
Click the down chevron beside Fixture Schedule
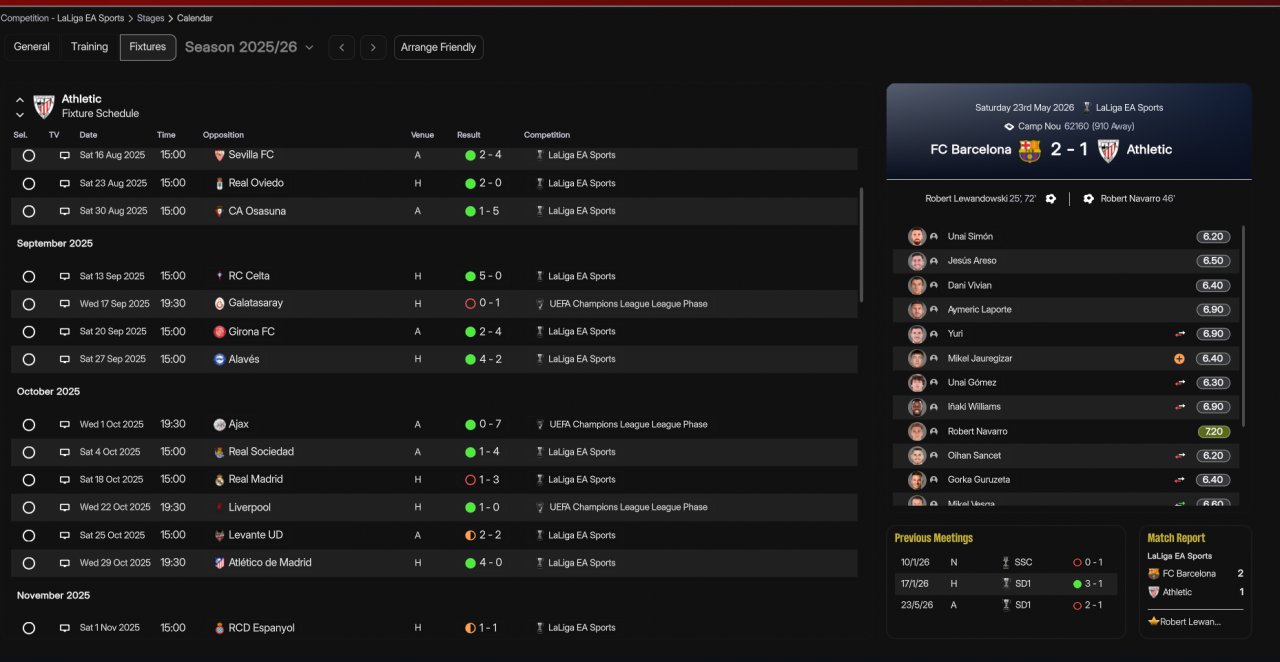[x=19, y=114]
